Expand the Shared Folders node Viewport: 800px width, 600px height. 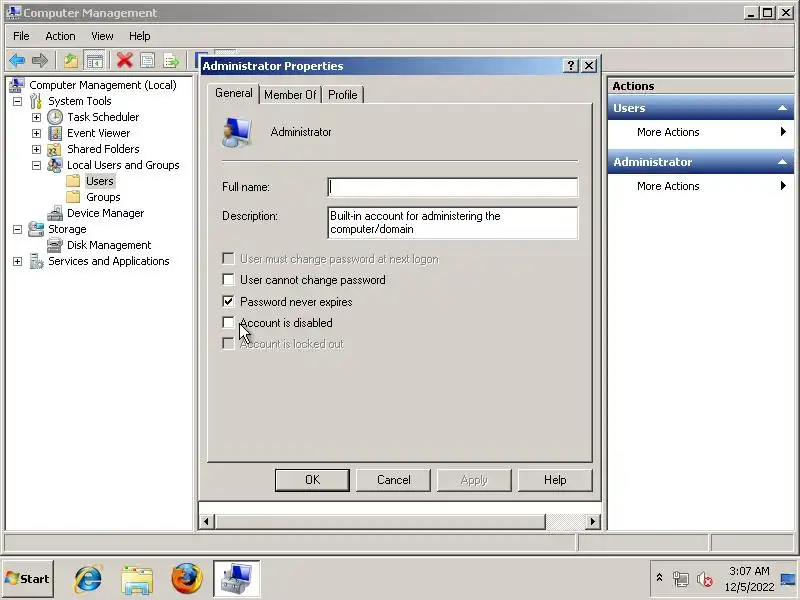point(36,149)
